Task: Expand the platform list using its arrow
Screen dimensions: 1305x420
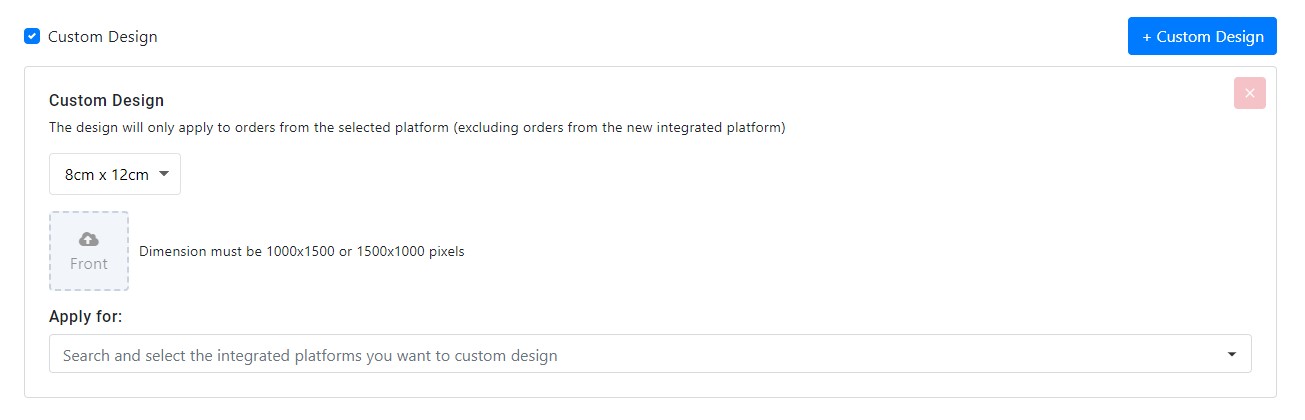Action: [x=1232, y=354]
